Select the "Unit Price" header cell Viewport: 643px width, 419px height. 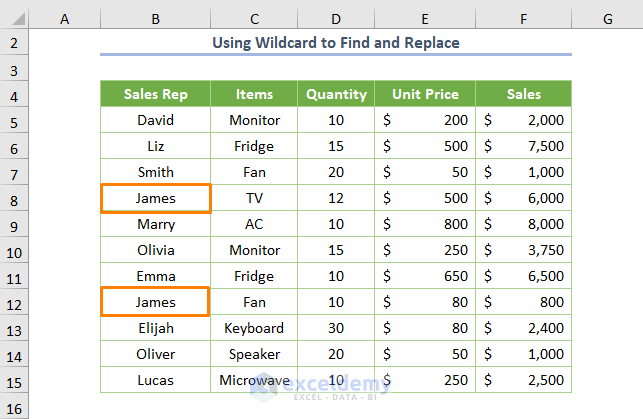point(425,94)
